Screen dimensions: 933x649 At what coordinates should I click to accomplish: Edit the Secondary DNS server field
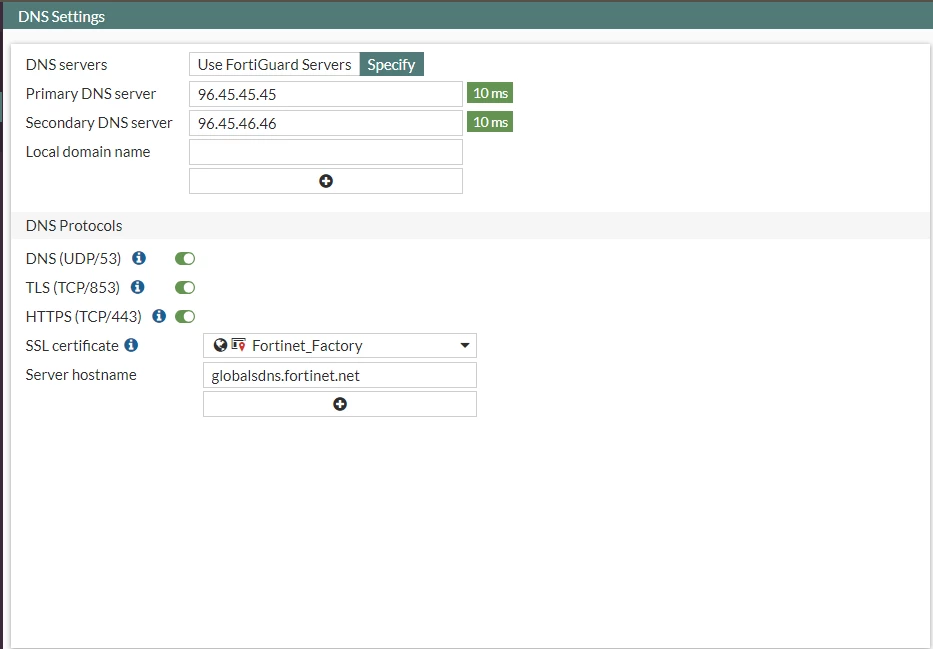[325, 123]
